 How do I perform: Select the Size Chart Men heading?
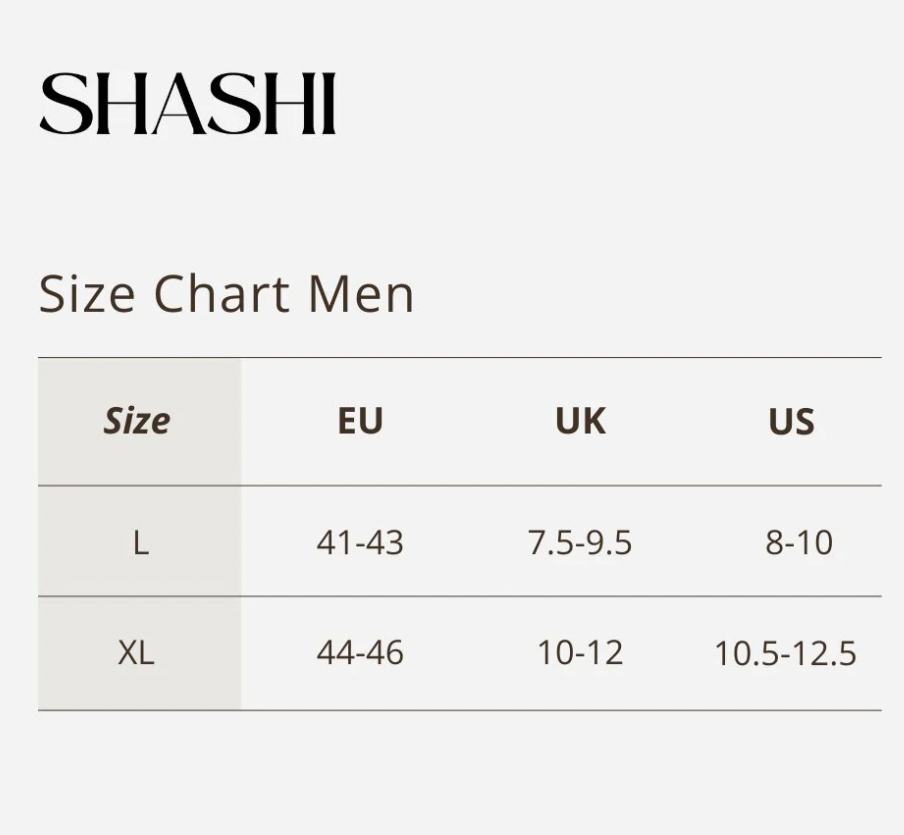pyautogui.click(x=226, y=294)
